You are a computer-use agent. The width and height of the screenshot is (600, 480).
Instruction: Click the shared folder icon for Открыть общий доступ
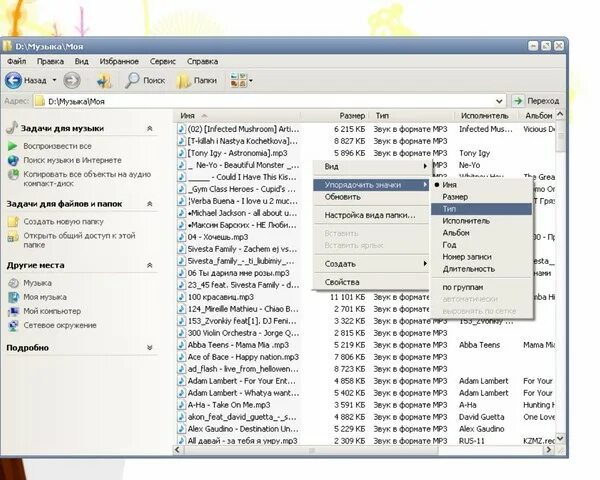tap(13, 238)
